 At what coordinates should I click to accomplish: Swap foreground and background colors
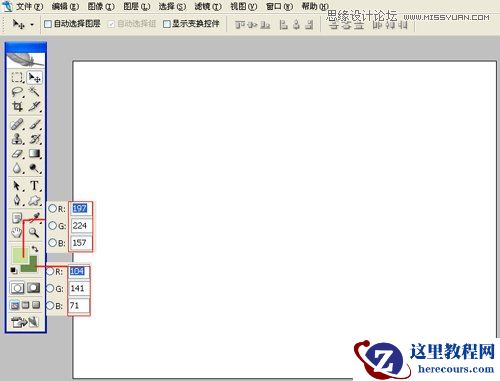35,249
